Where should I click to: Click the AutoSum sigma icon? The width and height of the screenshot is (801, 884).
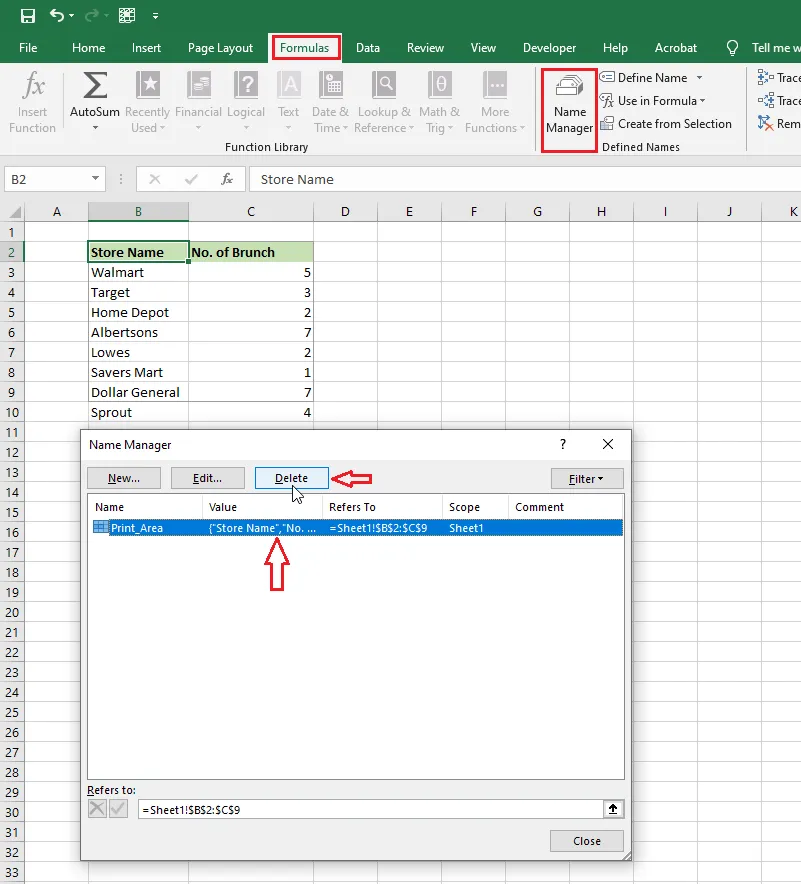[x=95, y=87]
